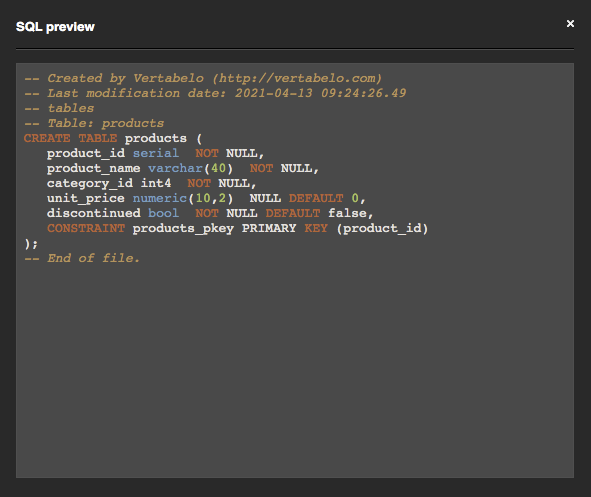Click the numeric data type keyword
Viewport: 591px width, 497px height.
tap(160, 199)
